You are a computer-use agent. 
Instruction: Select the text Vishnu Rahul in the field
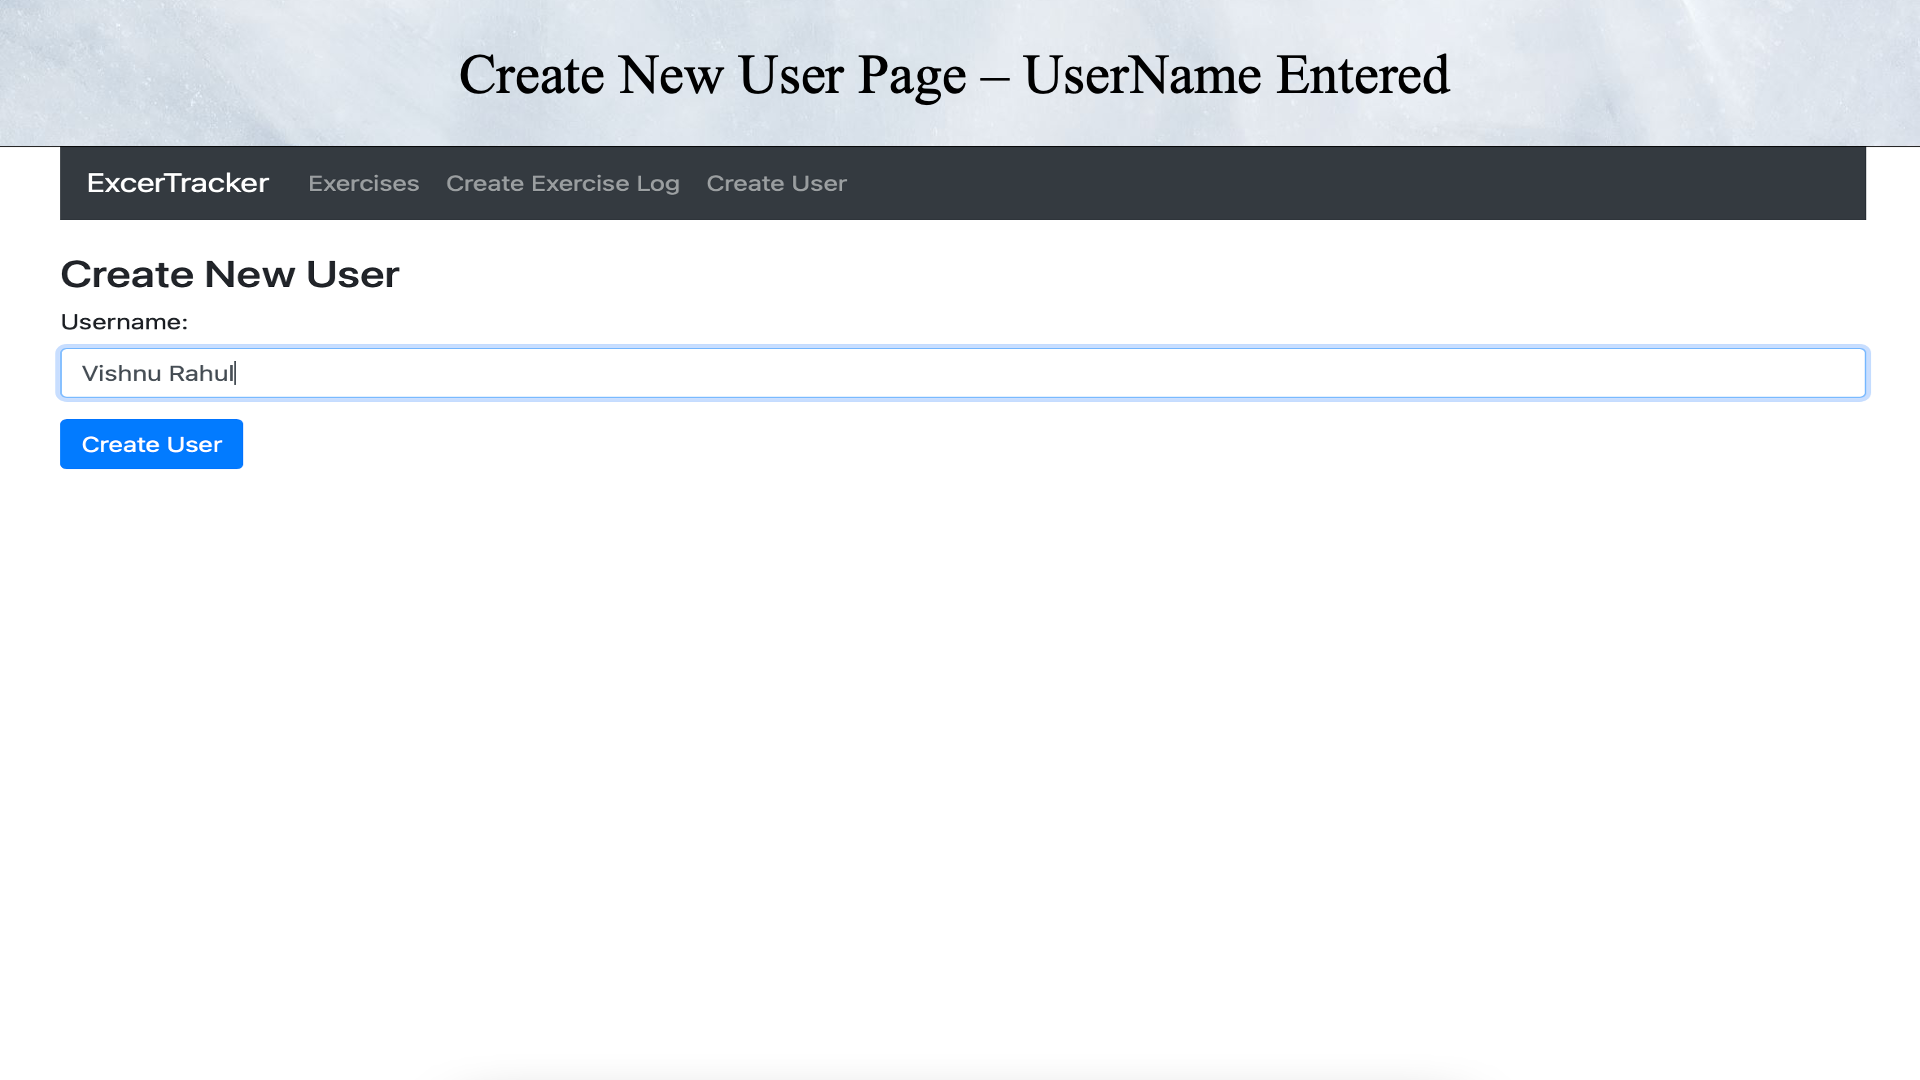click(157, 372)
